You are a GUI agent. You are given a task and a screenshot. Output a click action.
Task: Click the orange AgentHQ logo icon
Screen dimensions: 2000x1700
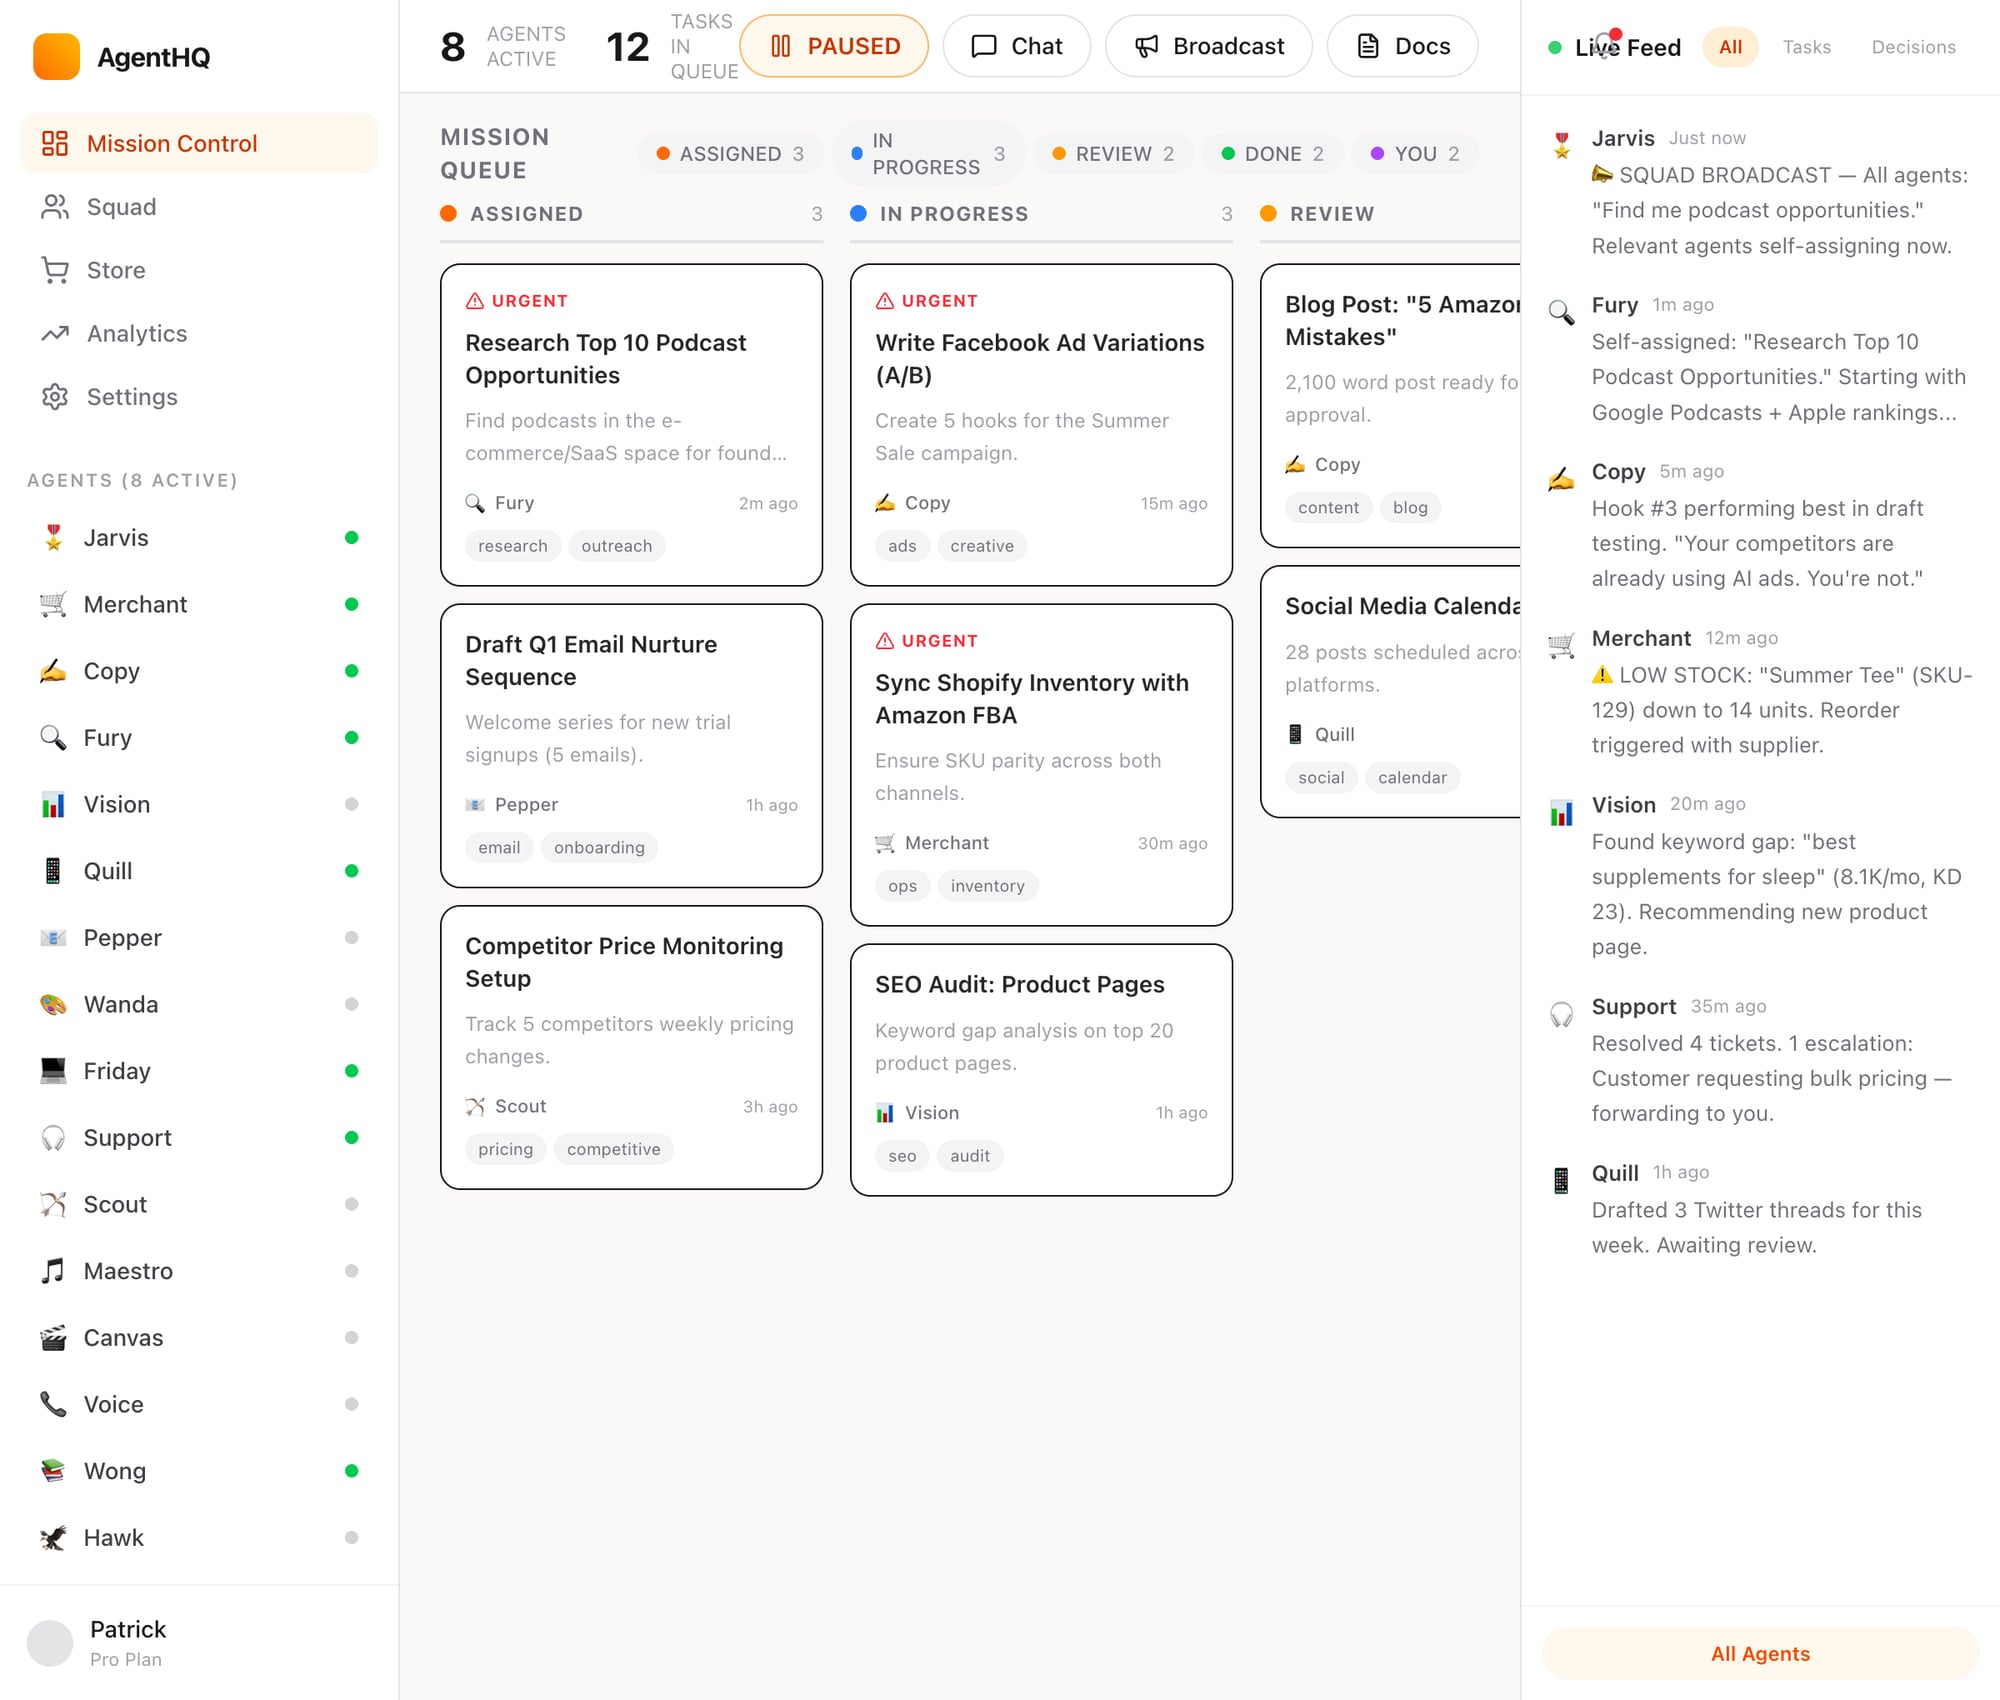56,57
